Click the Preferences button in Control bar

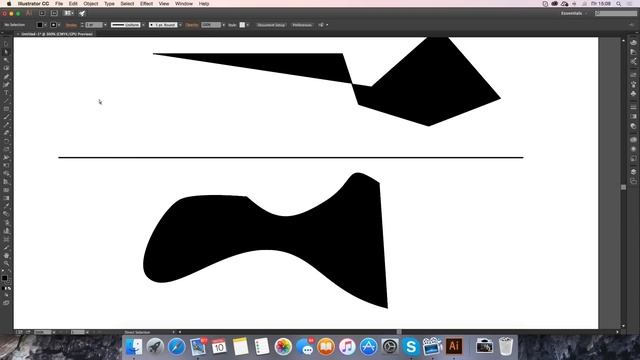(x=302, y=25)
